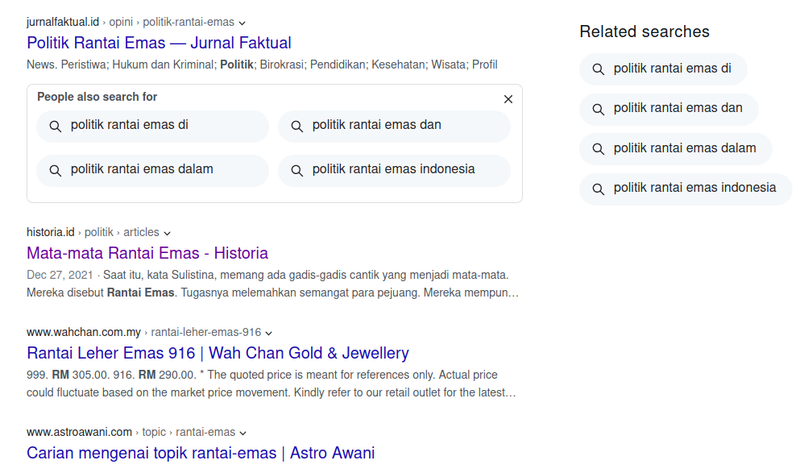Click magnifier icon of related search 'politik rantai emas dalam'
The width and height of the screenshot is (800, 469).
click(x=598, y=149)
